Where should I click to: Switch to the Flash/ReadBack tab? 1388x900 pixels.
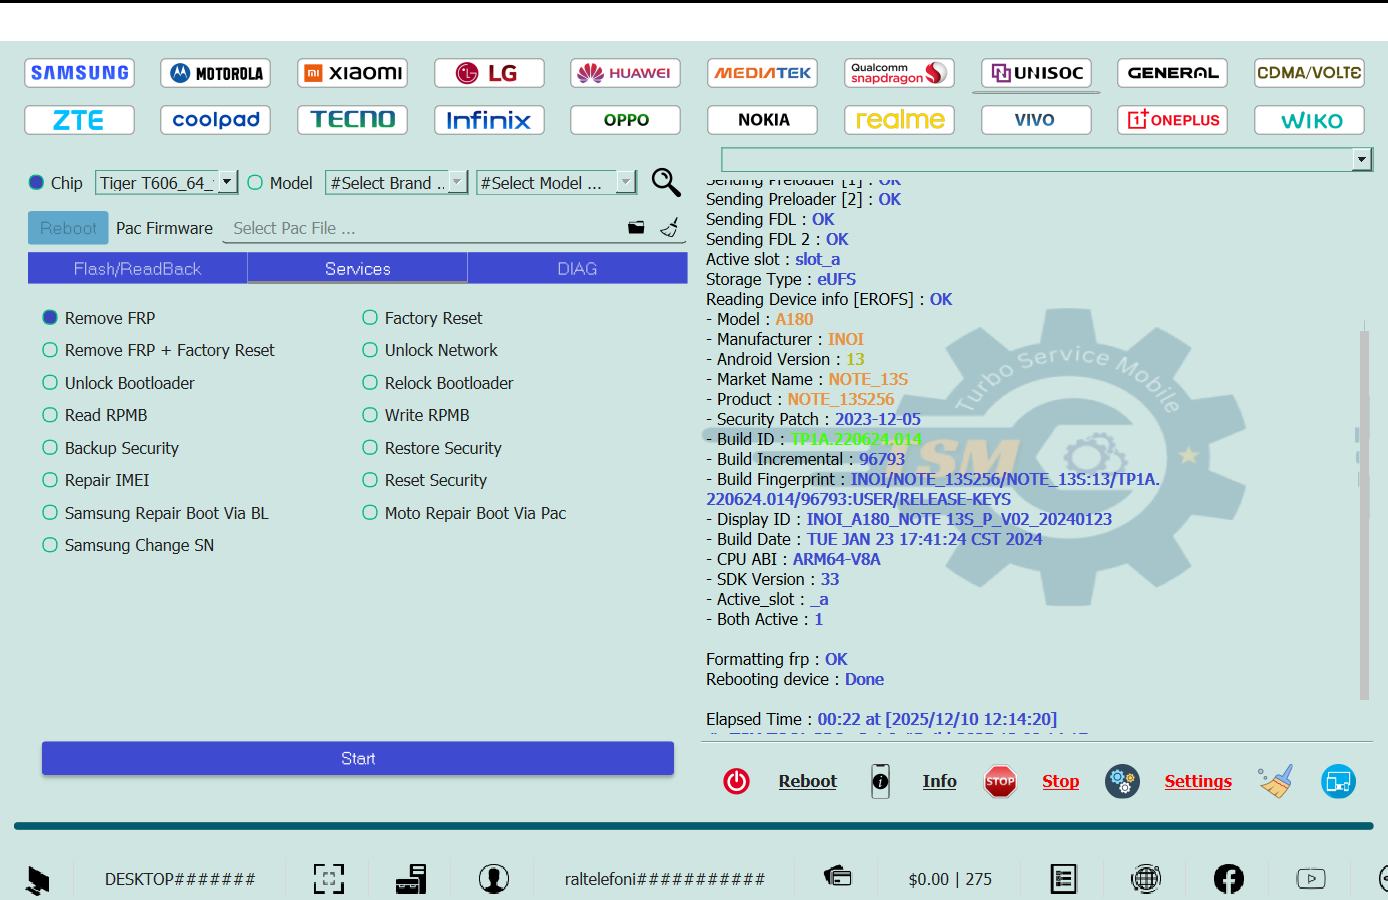[138, 268]
